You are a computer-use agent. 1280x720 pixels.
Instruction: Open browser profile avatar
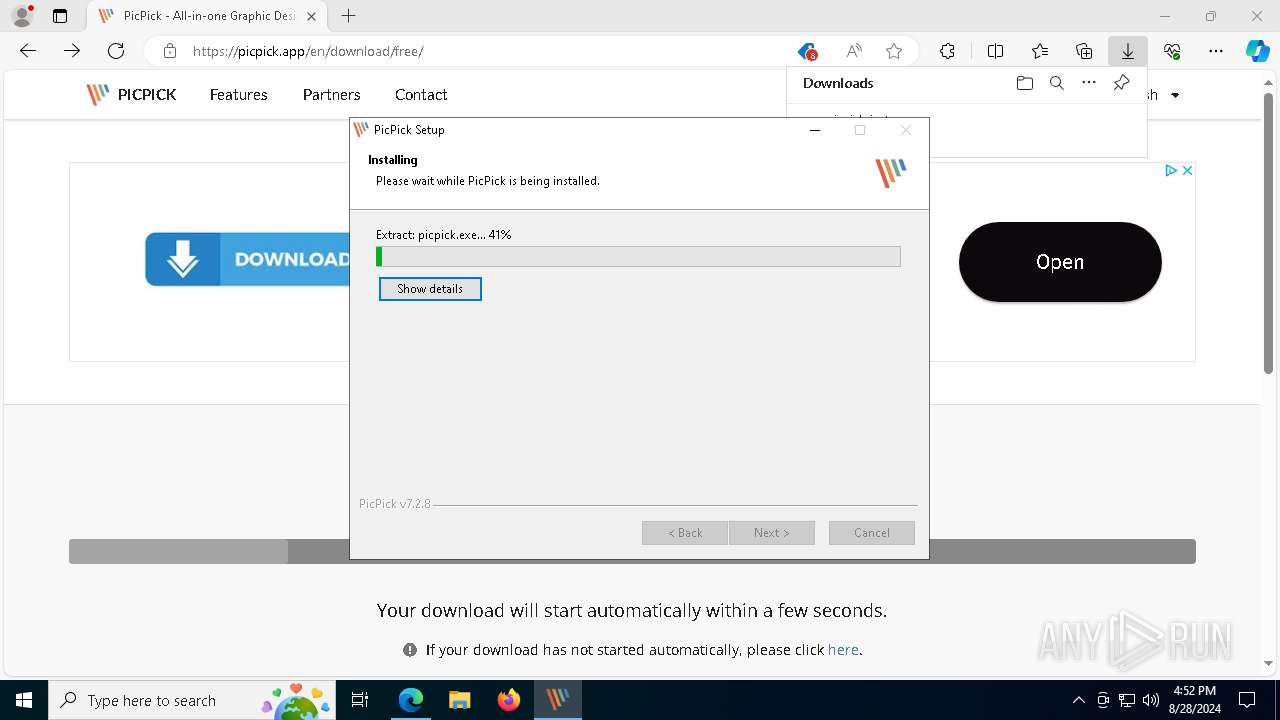pyautogui.click(x=22, y=16)
